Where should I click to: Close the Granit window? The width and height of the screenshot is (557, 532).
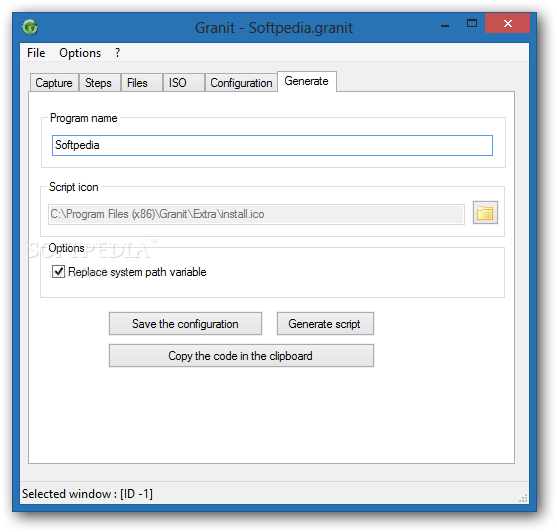tap(507, 23)
